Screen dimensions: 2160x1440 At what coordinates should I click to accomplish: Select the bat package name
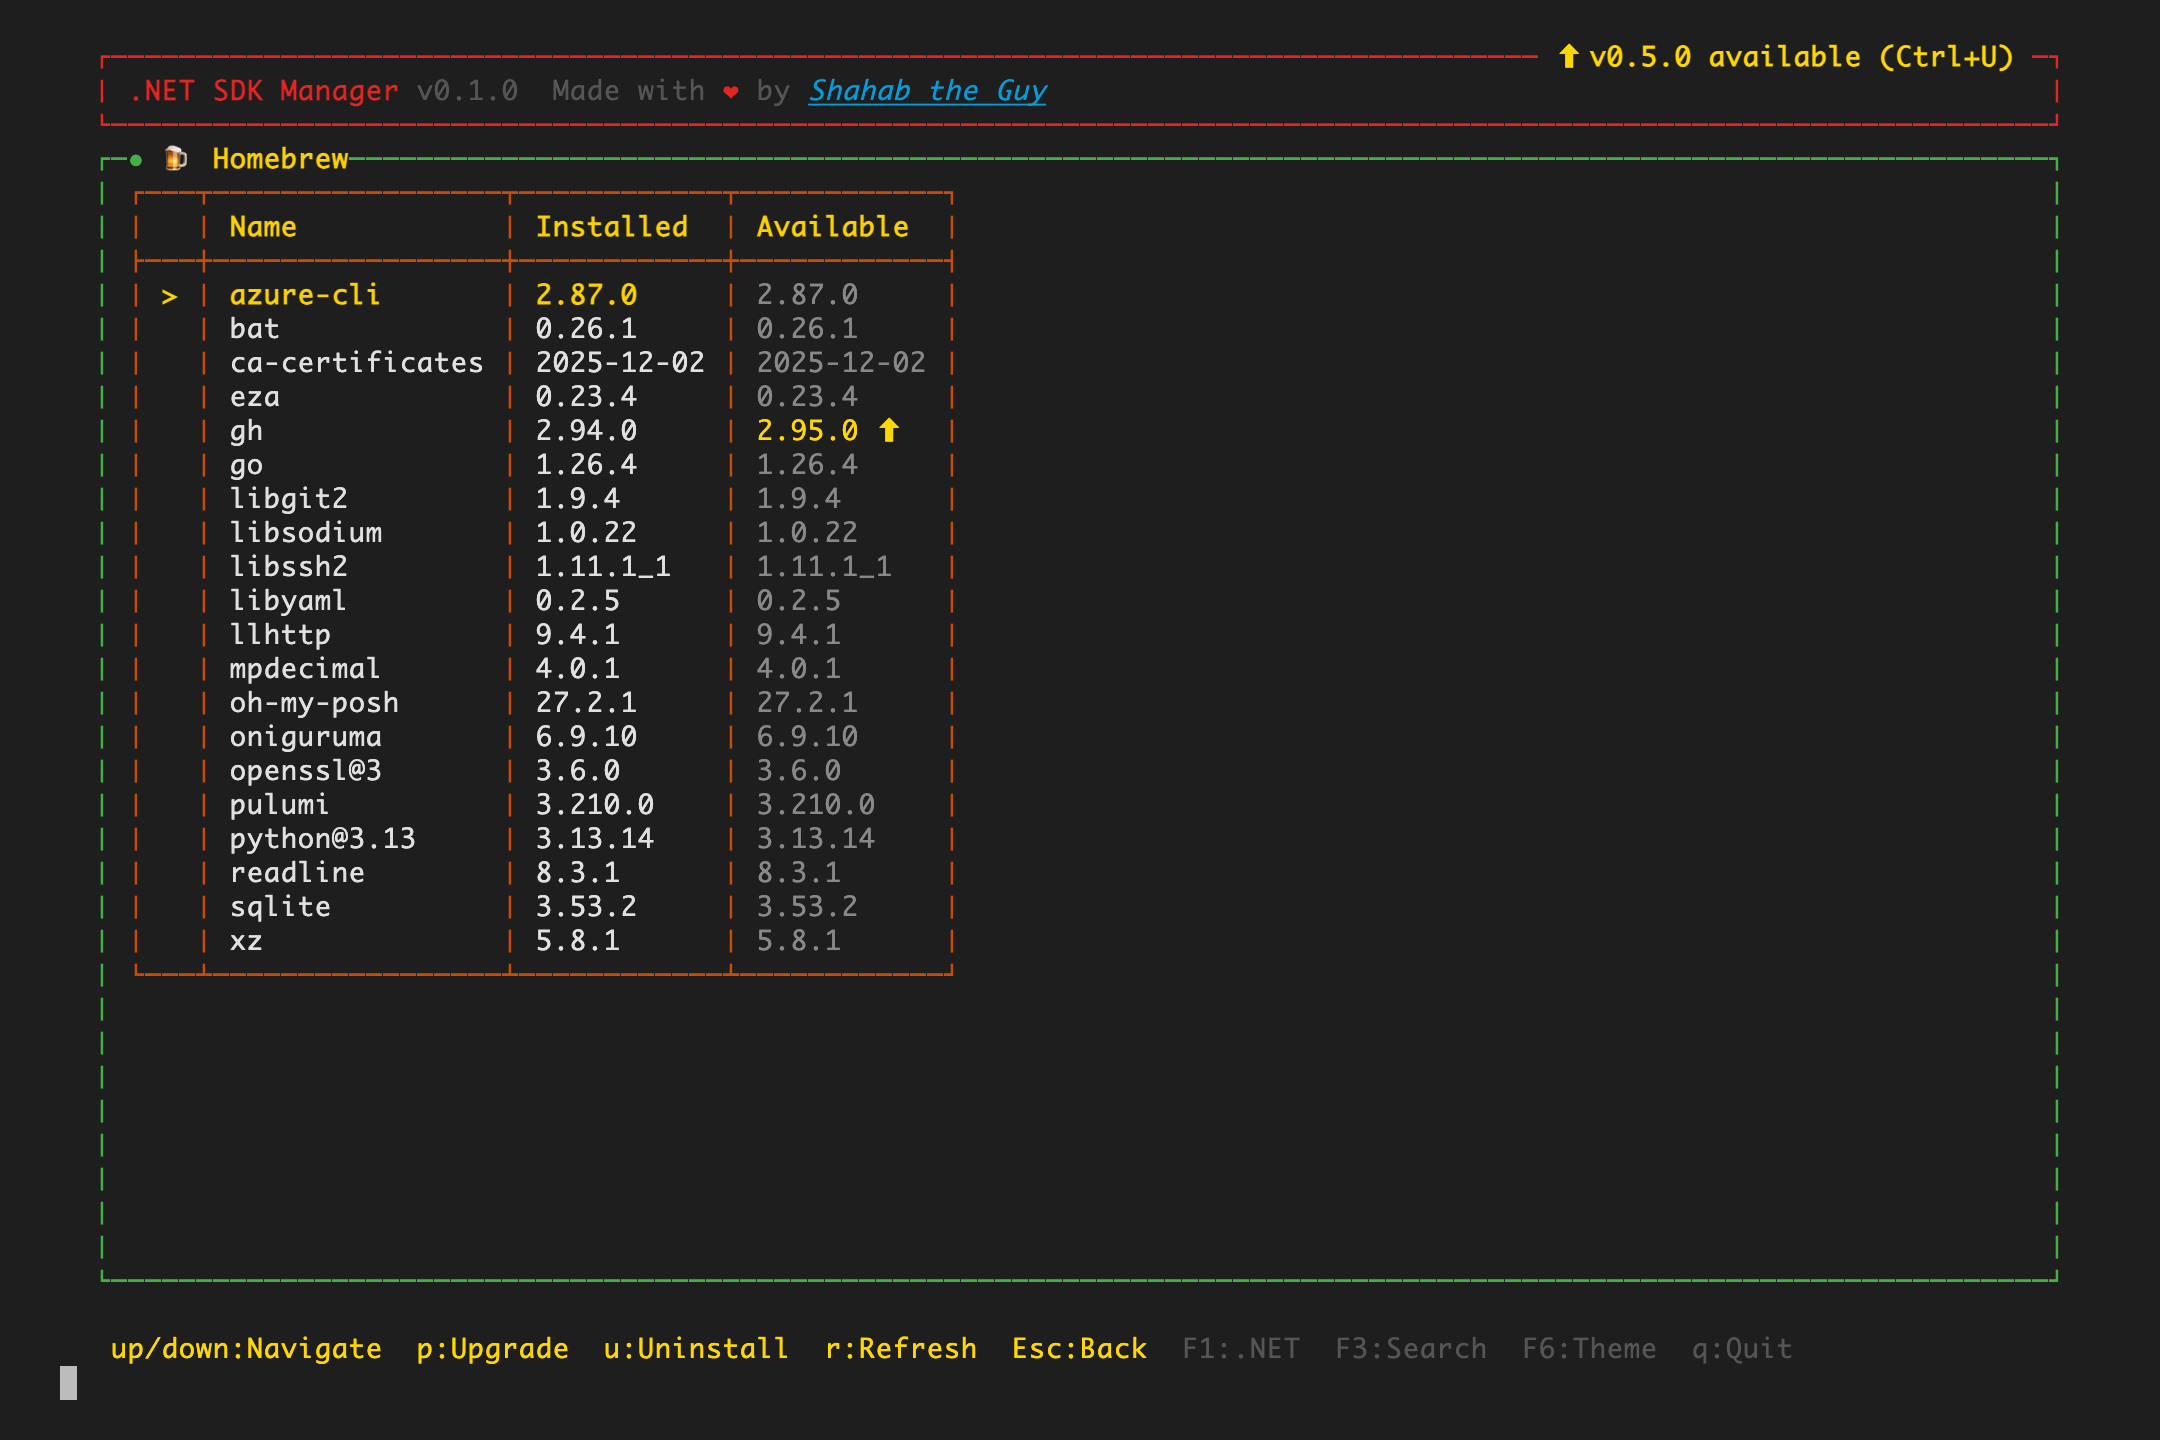click(254, 329)
